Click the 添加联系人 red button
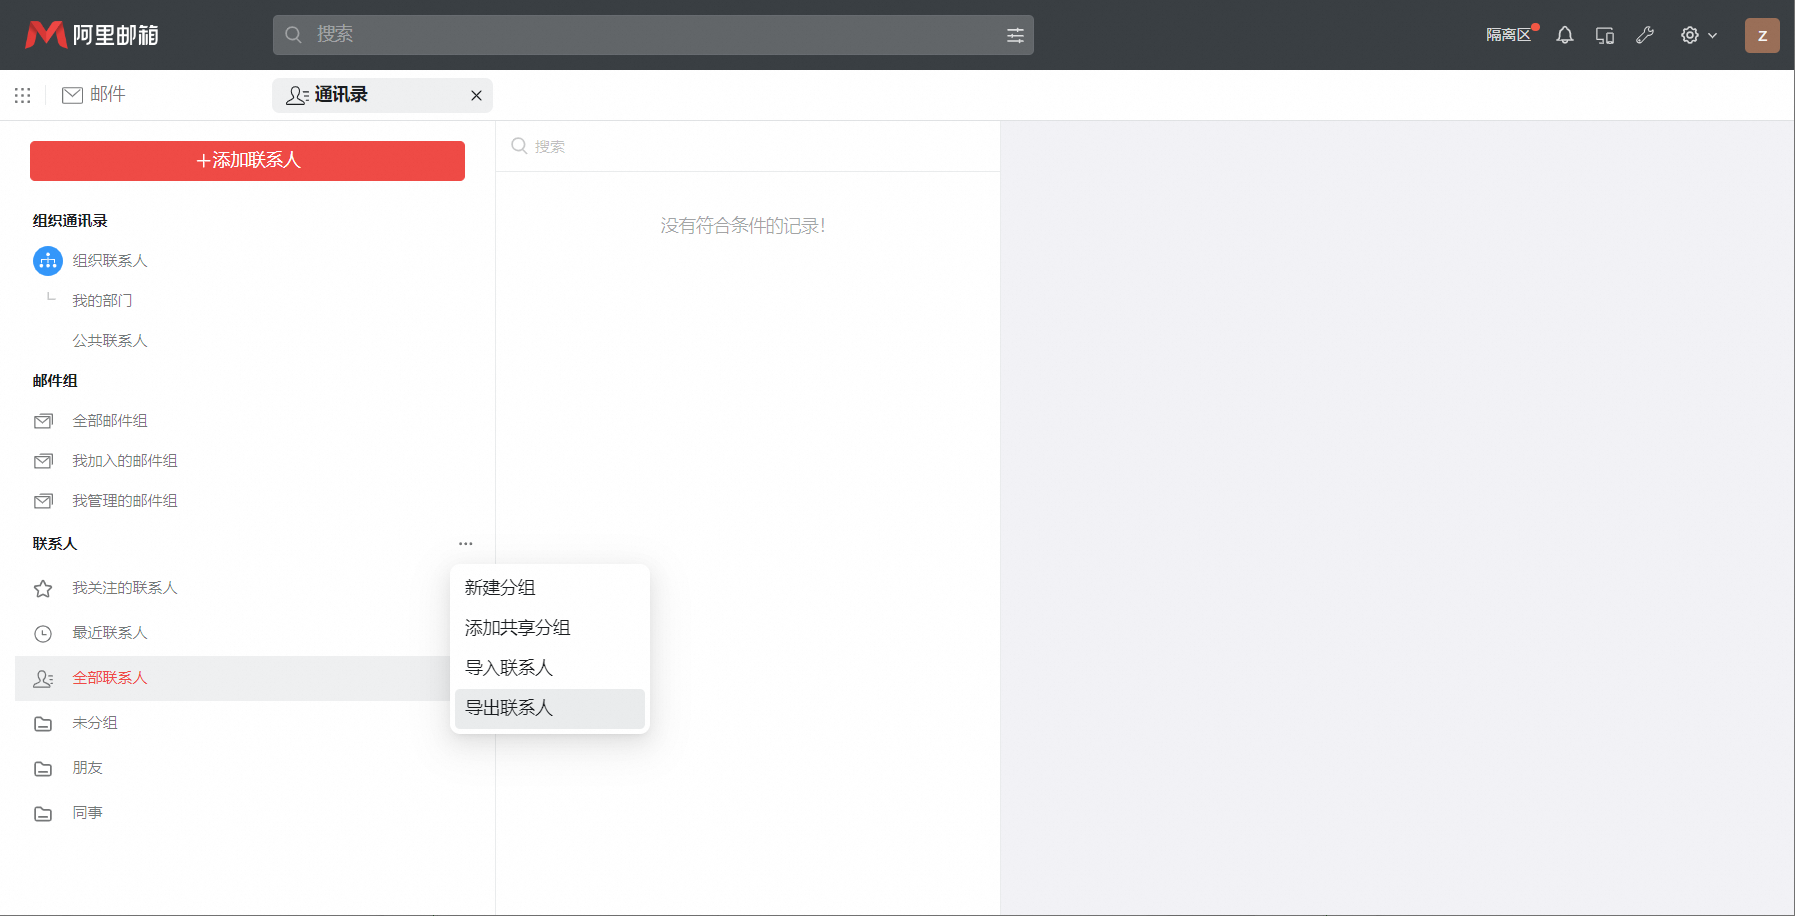Viewport: 1795px width, 916px height. (x=247, y=160)
